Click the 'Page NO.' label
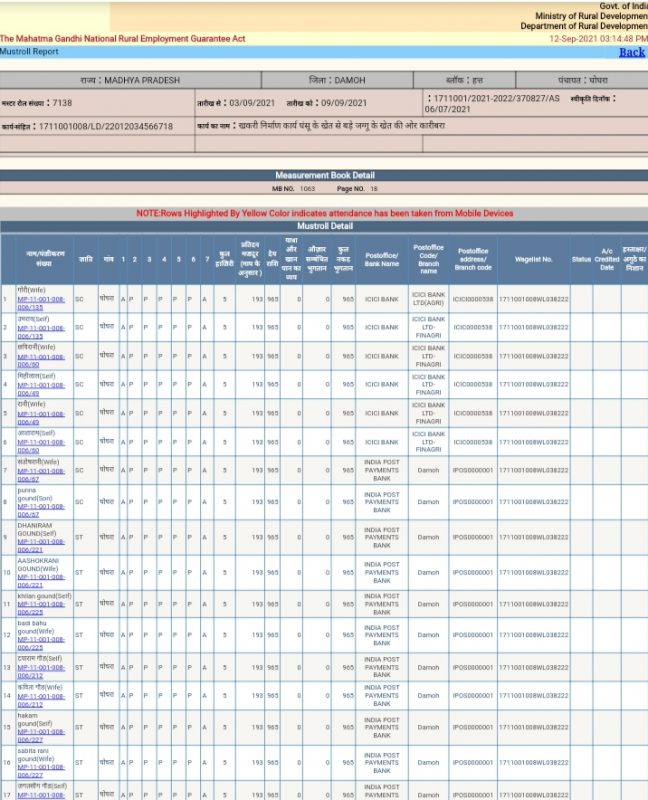Image resolution: width=648 pixels, height=800 pixels. coord(351,189)
